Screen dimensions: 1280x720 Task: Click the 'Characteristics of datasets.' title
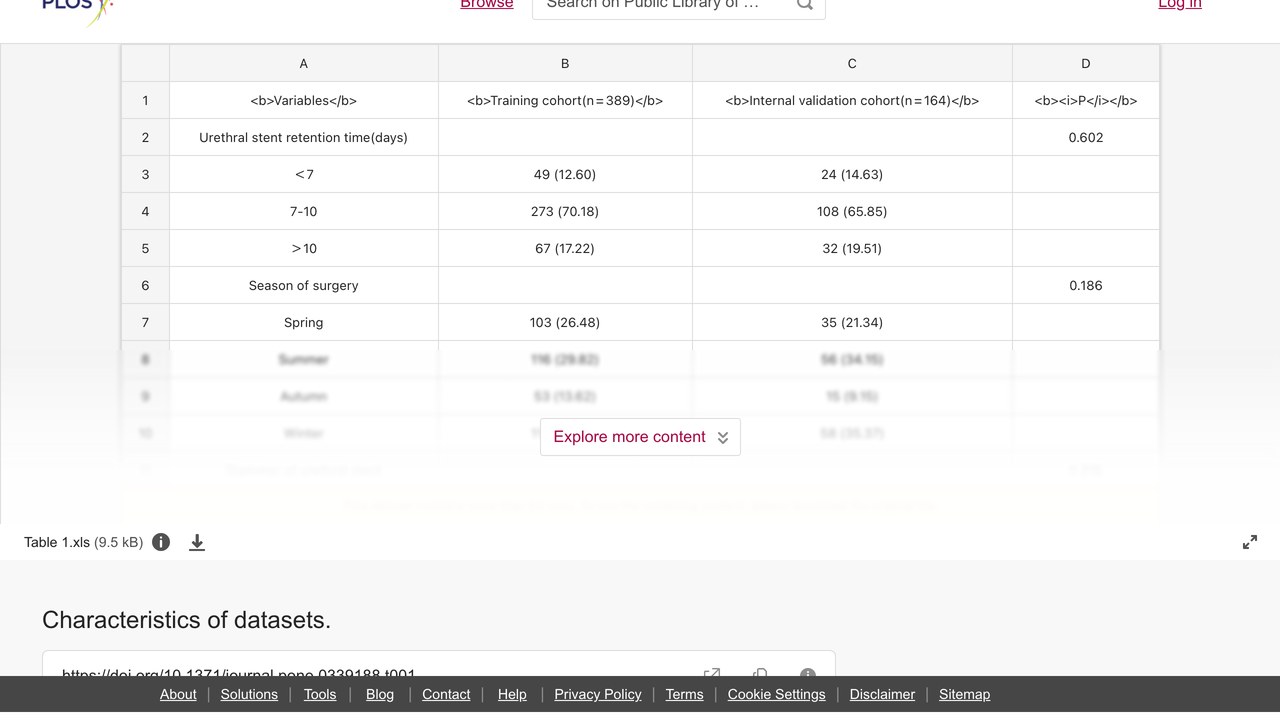[x=186, y=620]
